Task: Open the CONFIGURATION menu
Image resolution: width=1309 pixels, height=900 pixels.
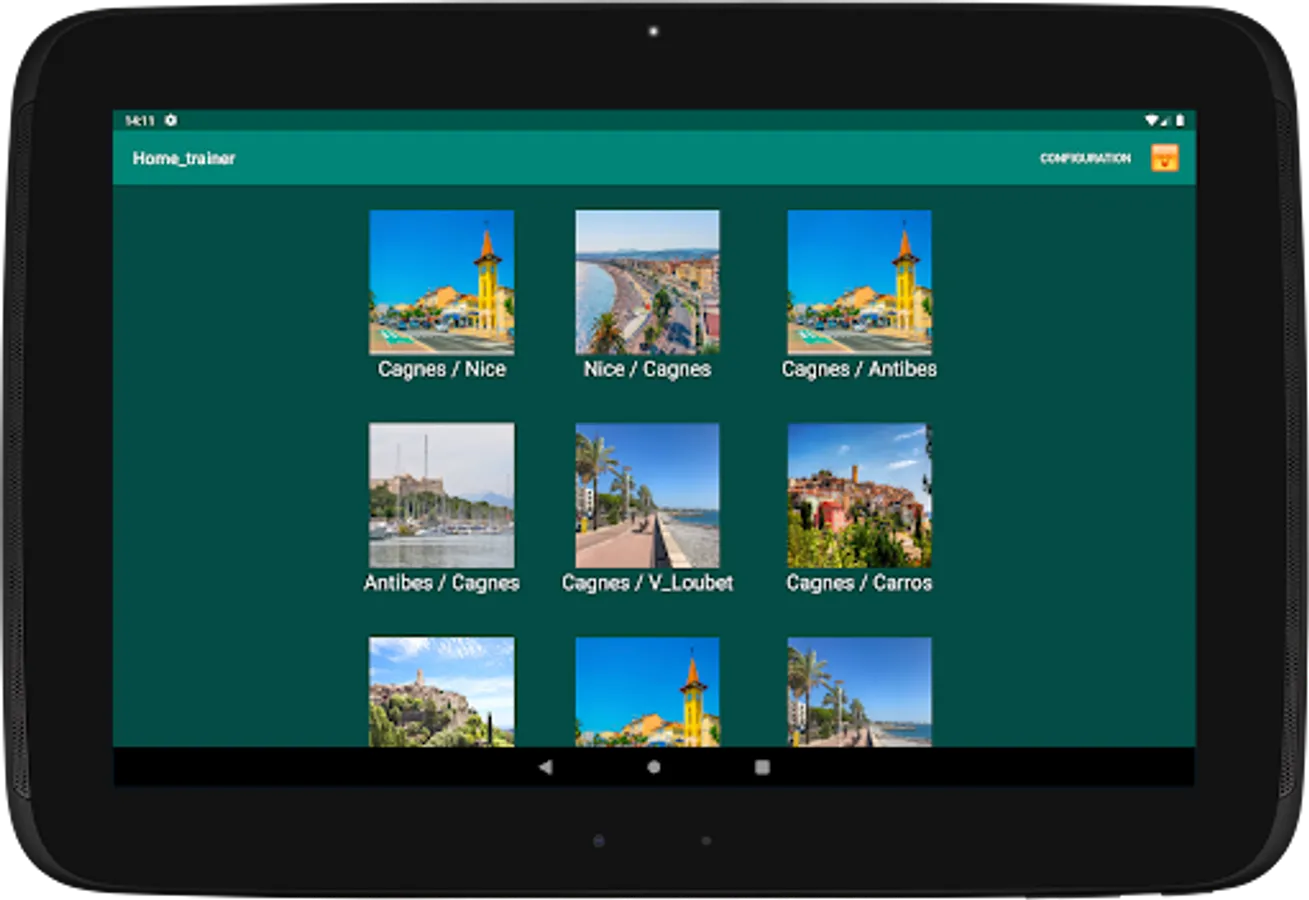Action: [x=1085, y=158]
